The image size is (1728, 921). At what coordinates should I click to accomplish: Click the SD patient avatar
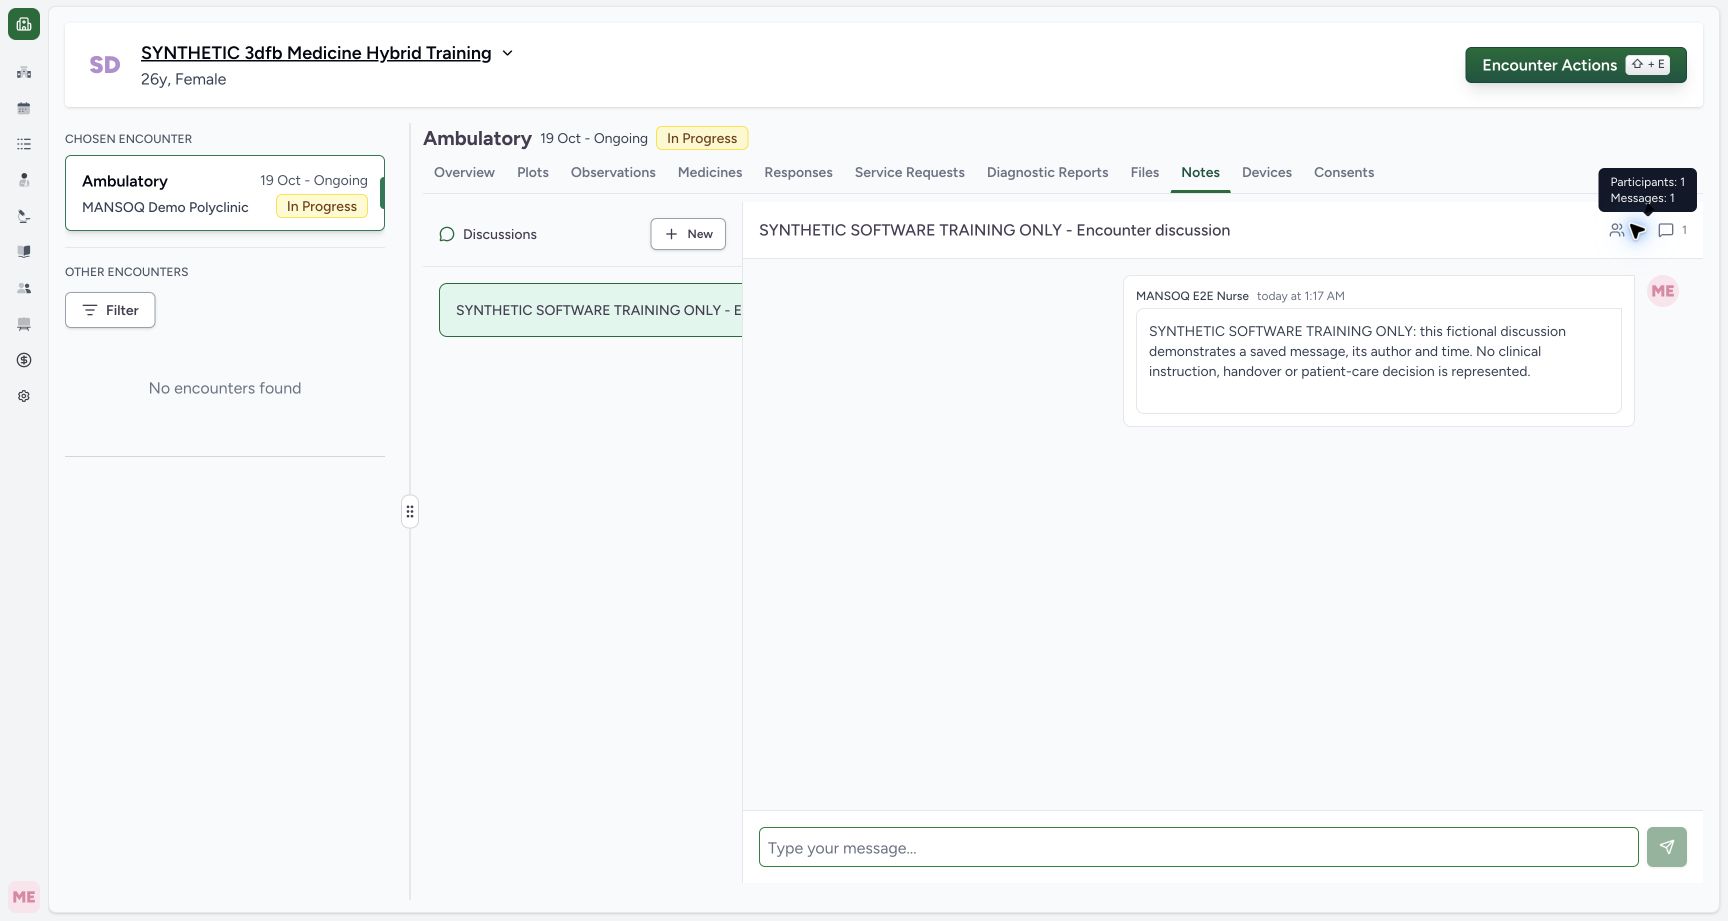(x=105, y=65)
